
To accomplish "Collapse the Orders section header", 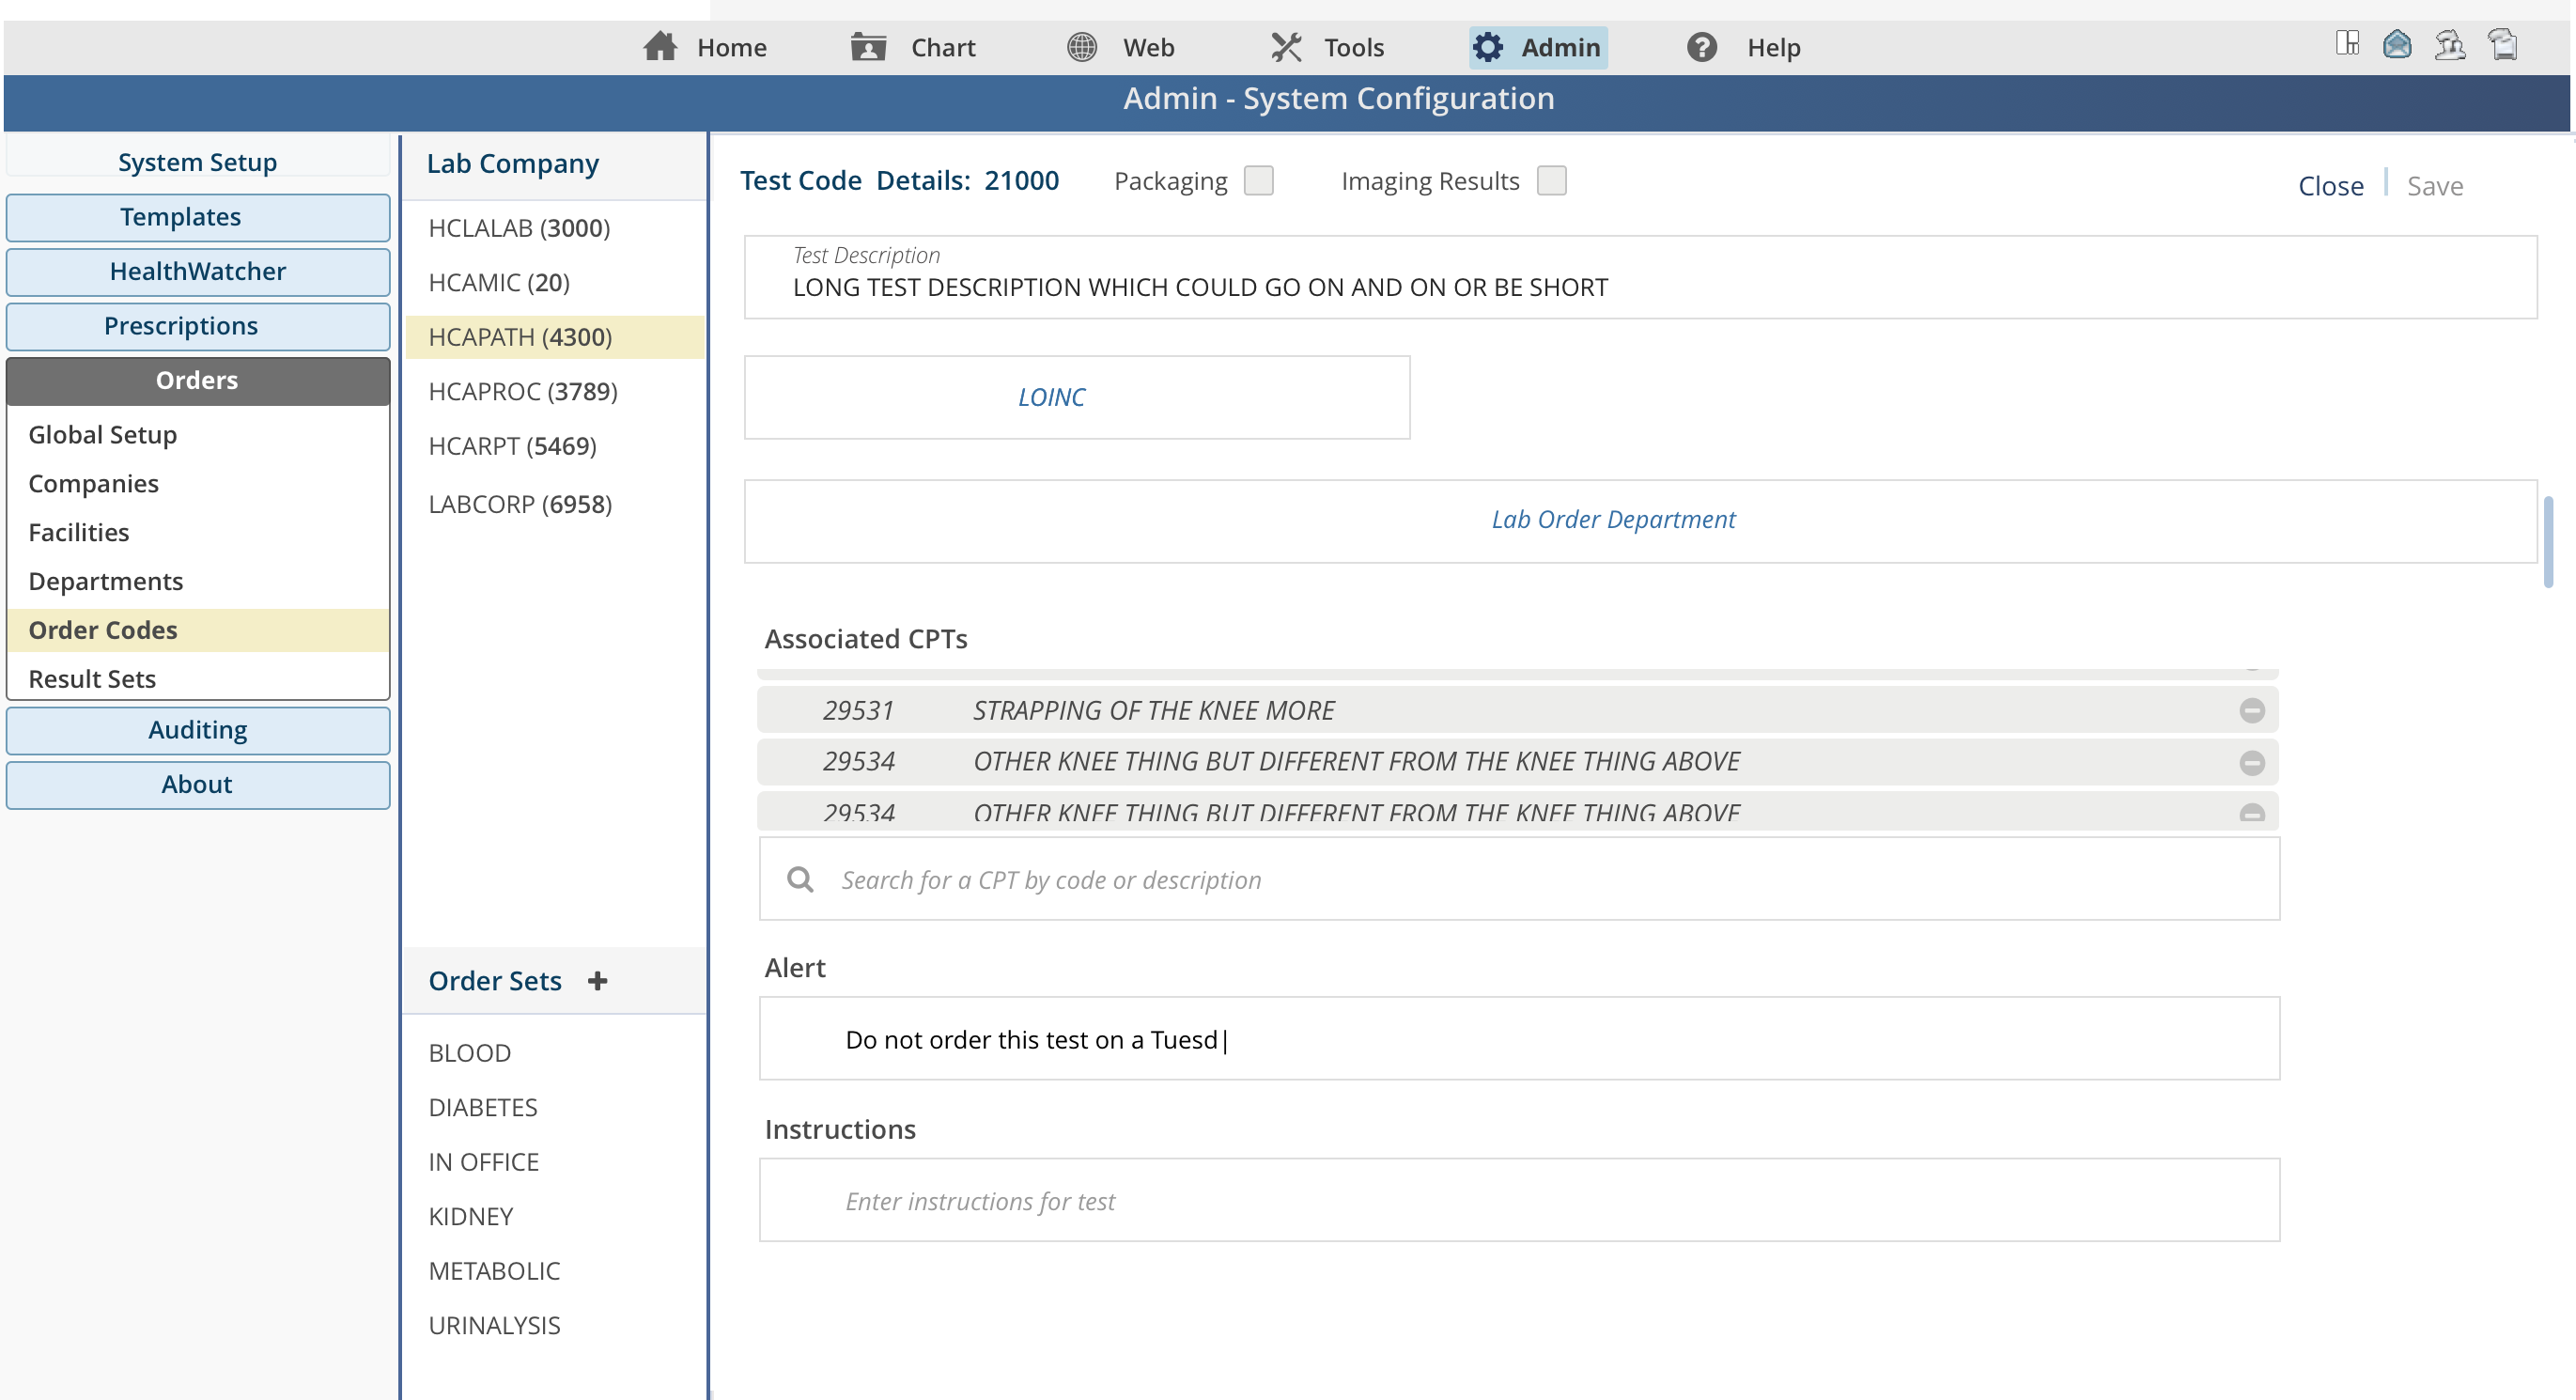I will click(x=198, y=381).
